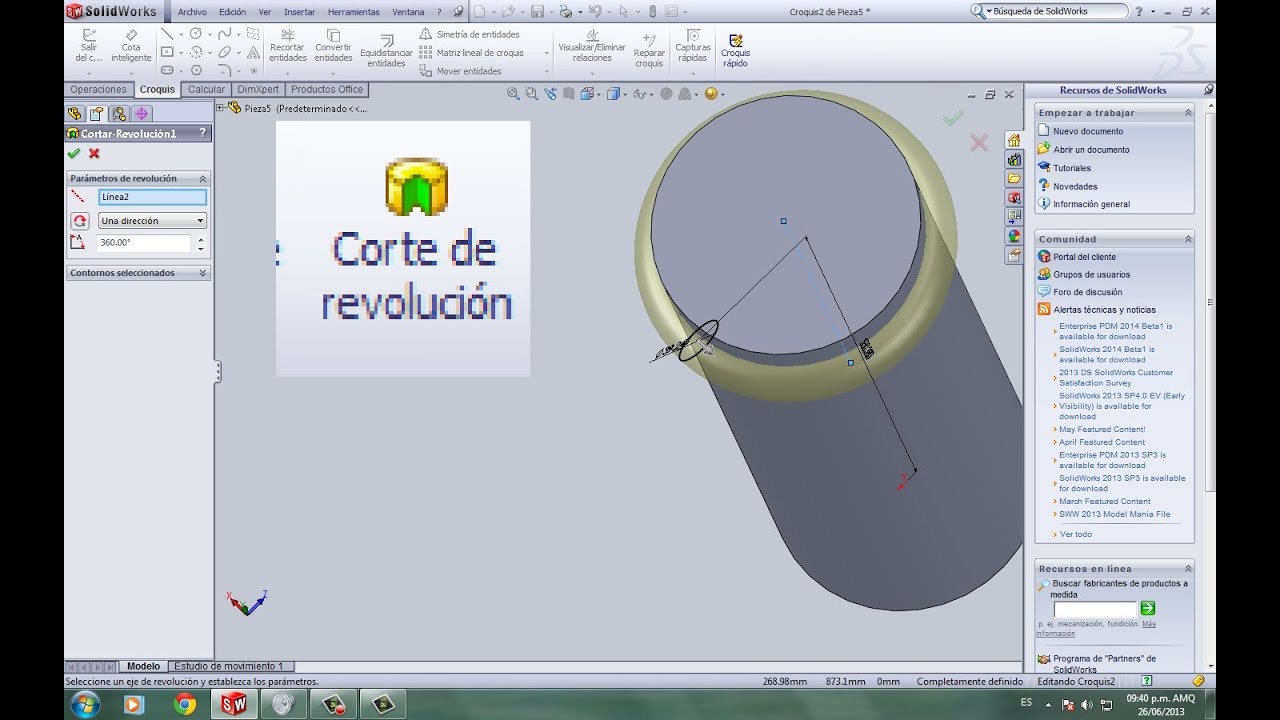Click the 360.00° angle field

click(x=144, y=243)
